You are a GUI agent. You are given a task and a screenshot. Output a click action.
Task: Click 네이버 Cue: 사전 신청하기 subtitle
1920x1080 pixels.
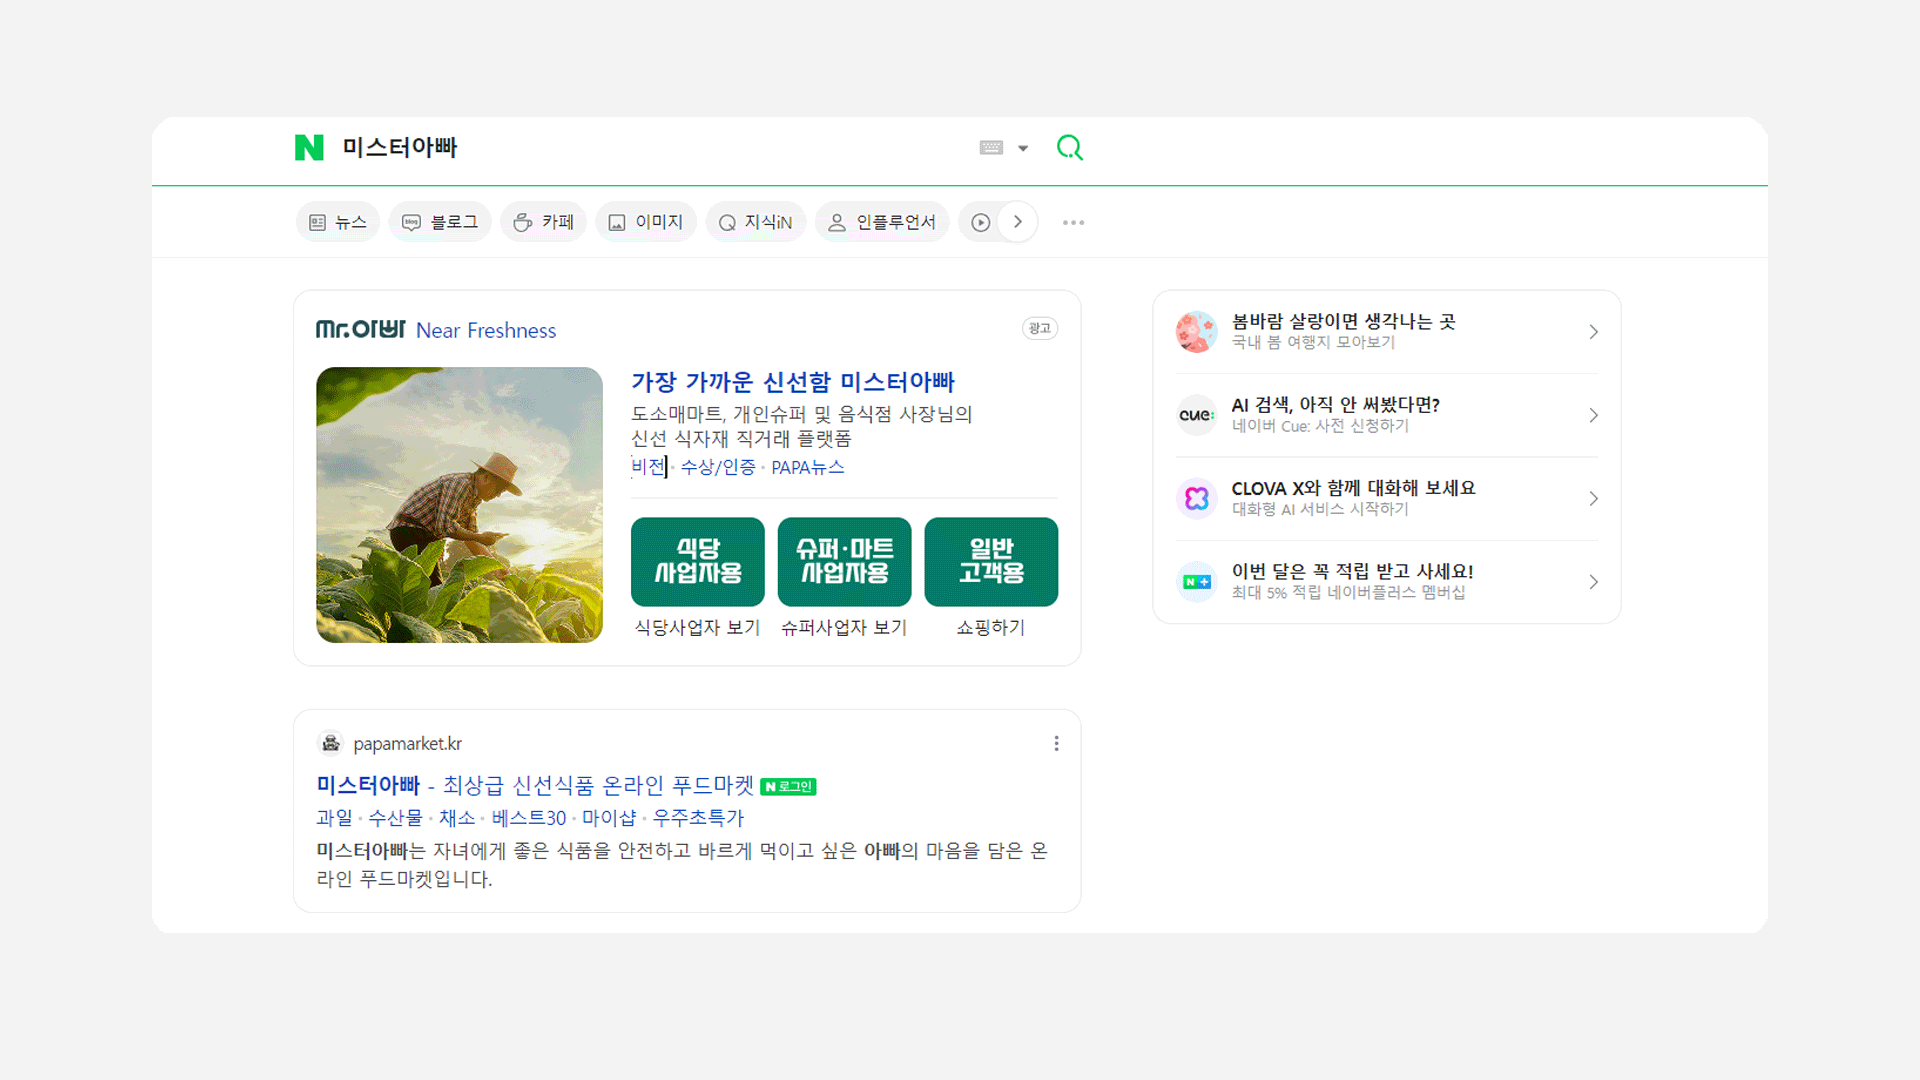click(x=1320, y=426)
